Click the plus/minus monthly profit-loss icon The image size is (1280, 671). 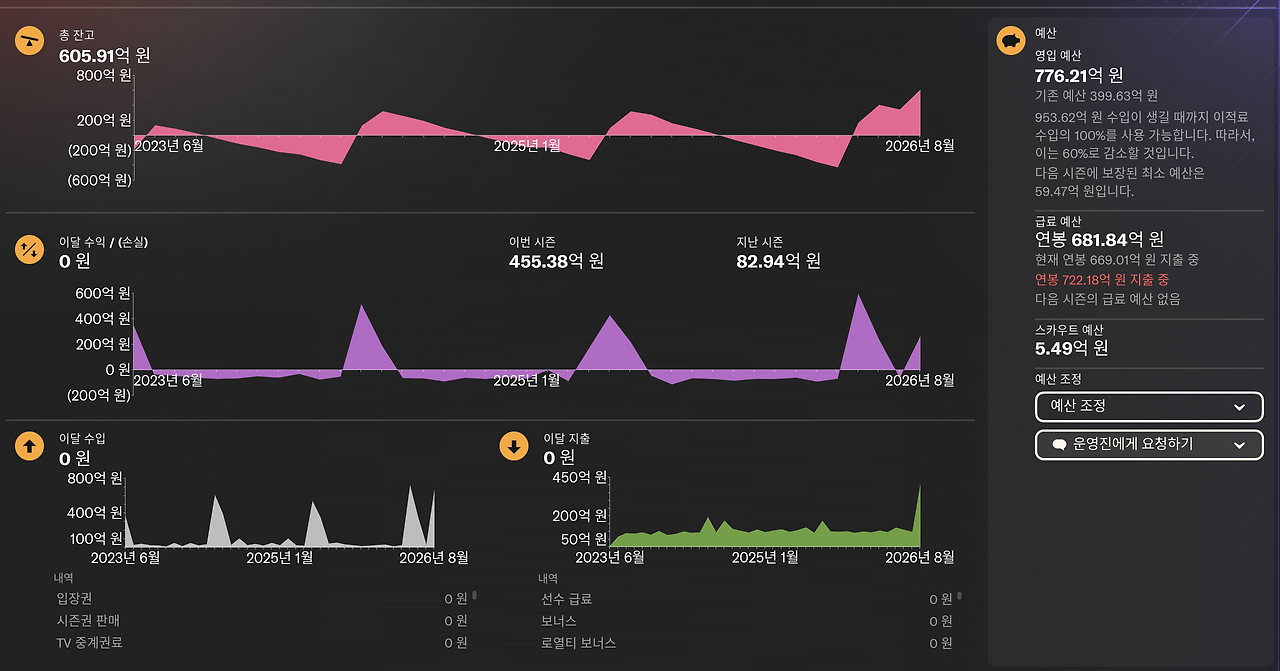pyautogui.click(x=28, y=248)
